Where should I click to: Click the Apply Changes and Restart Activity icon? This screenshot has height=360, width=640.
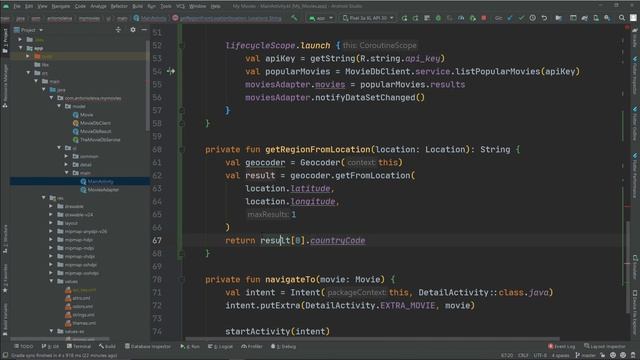[x=416, y=18]
